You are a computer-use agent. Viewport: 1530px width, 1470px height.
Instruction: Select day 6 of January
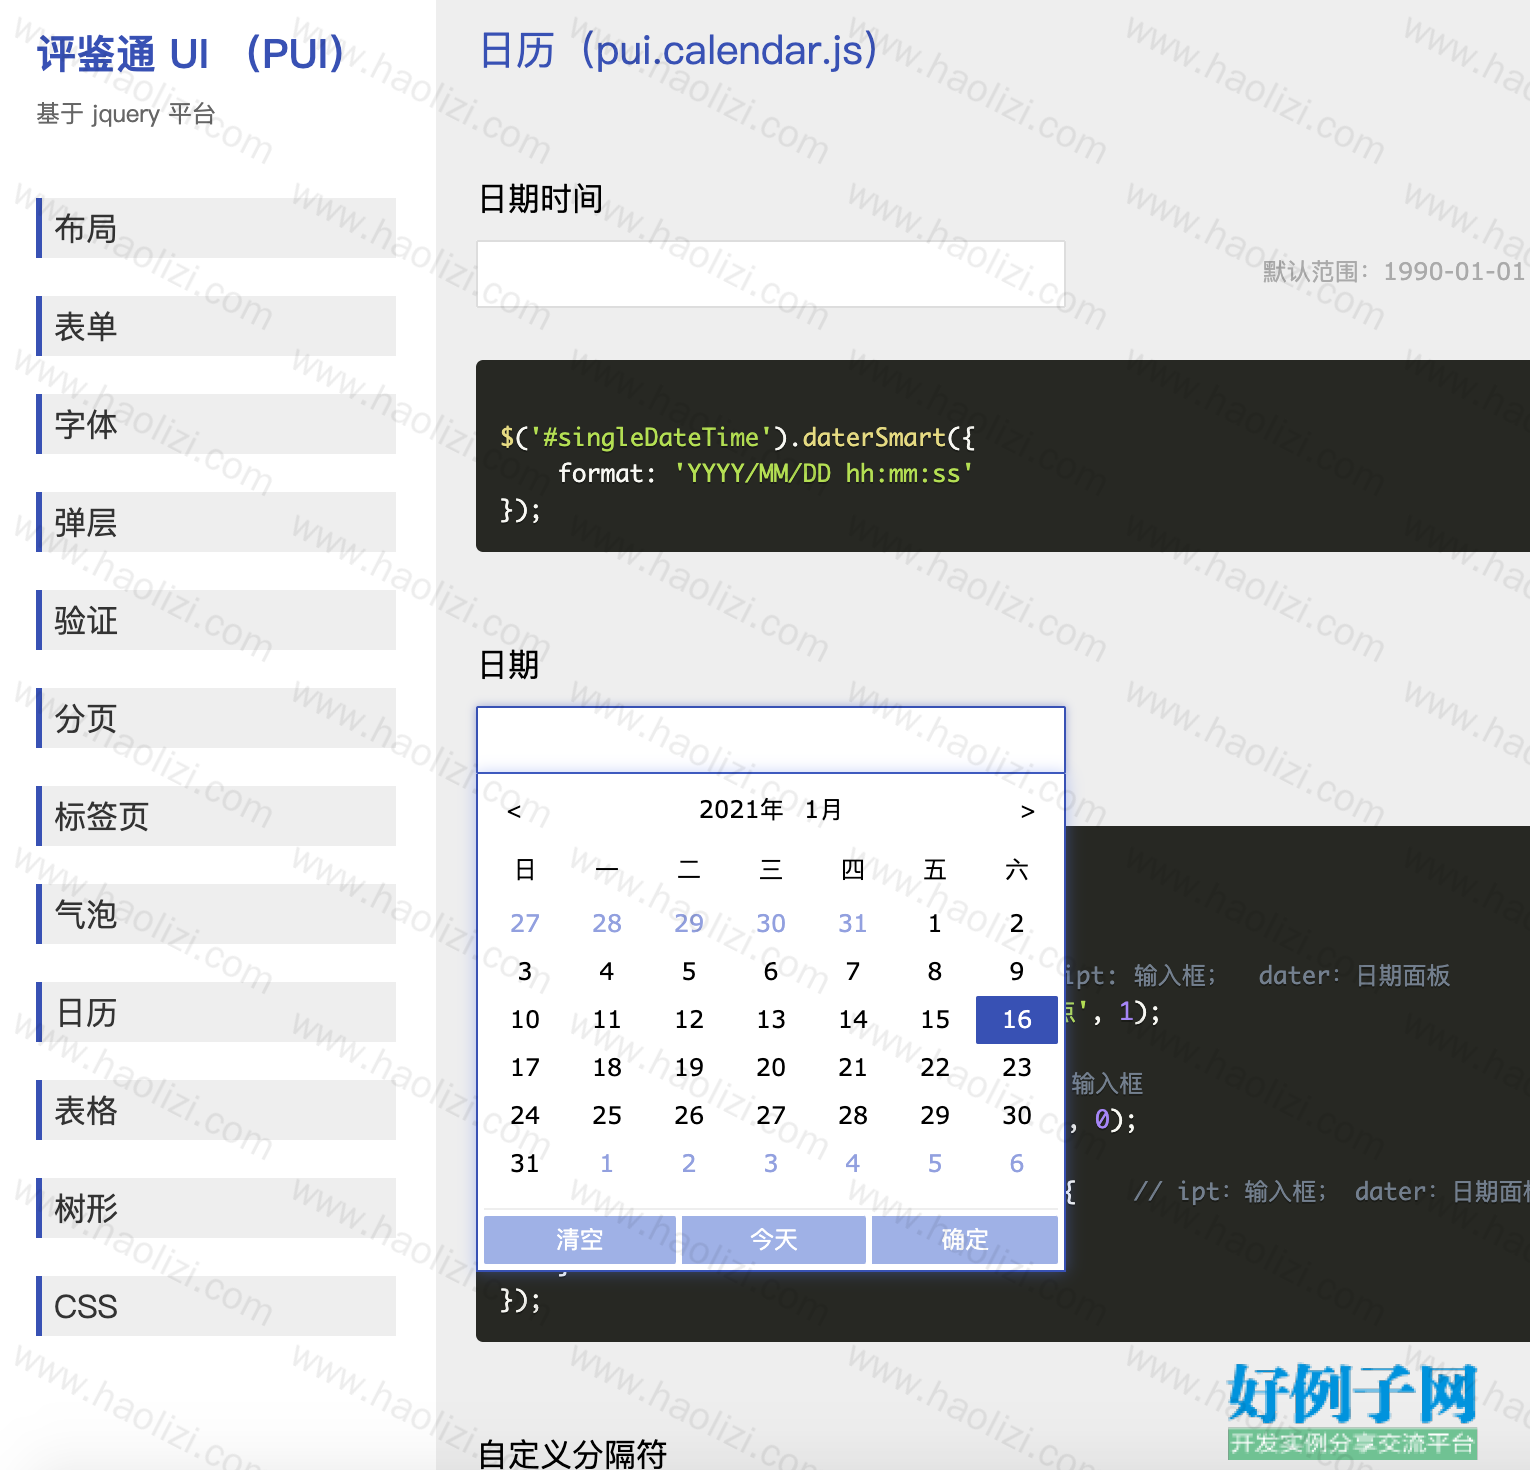[x=771, y=971]
